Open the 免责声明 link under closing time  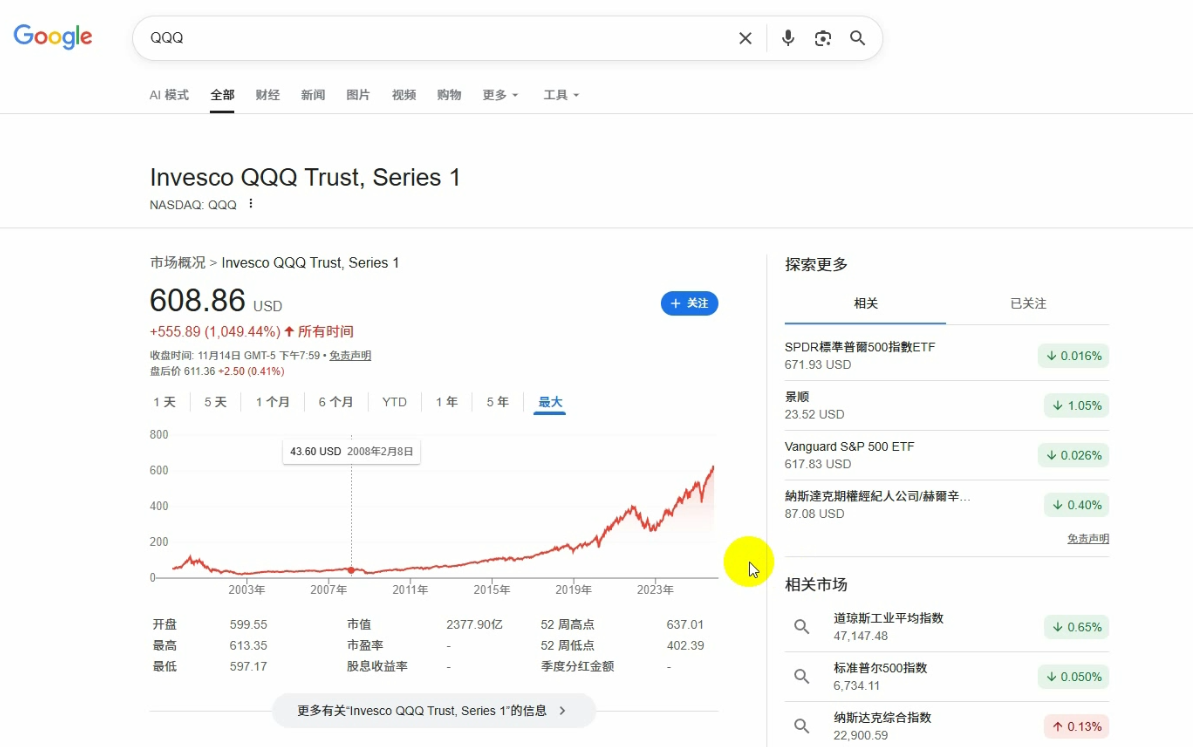click(350, 355)
